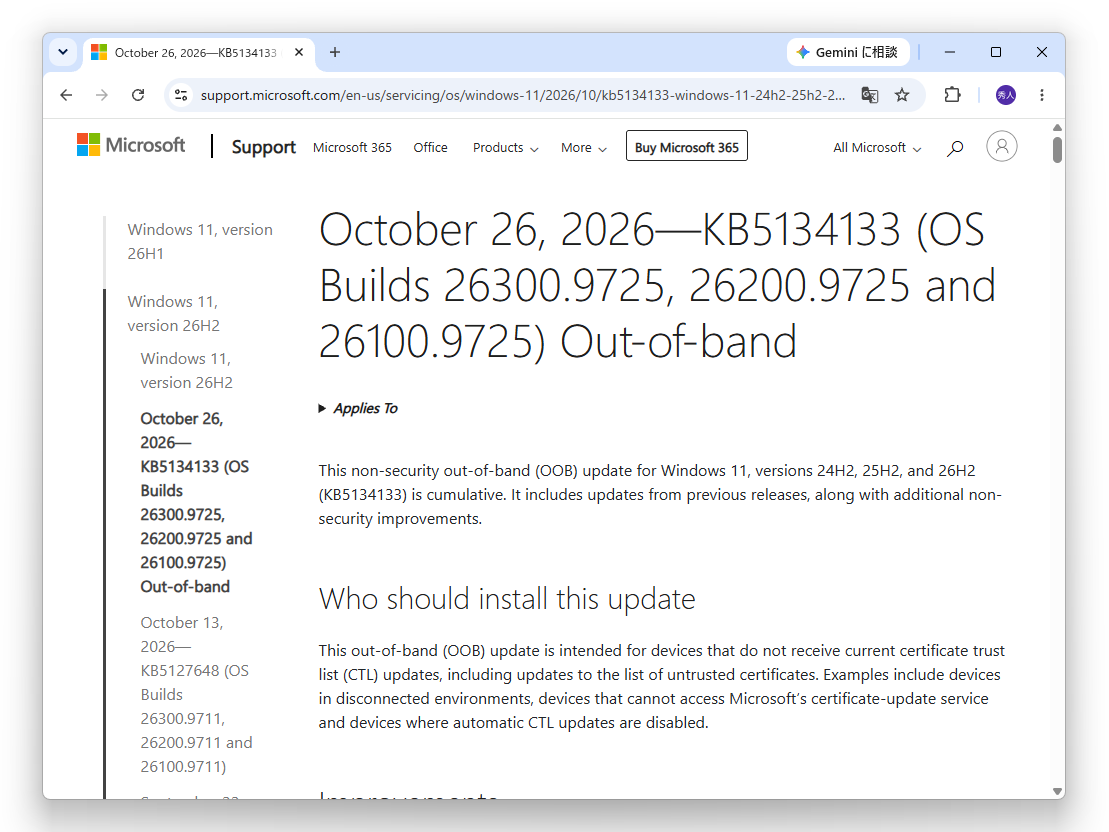Image resolution: width=1109 pixels, height=832 pixels.
Task: Open a new browser tab
Action: [335, 52]
